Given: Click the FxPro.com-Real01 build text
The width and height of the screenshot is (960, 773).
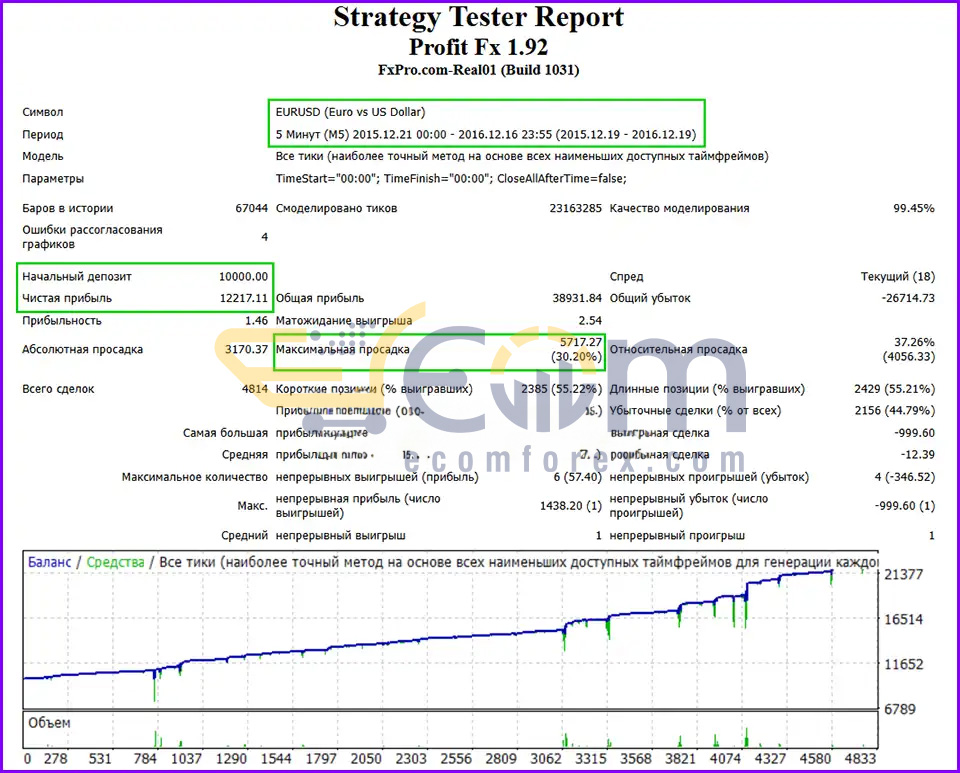Looking at the screenshot, I should tap(478, 70).
